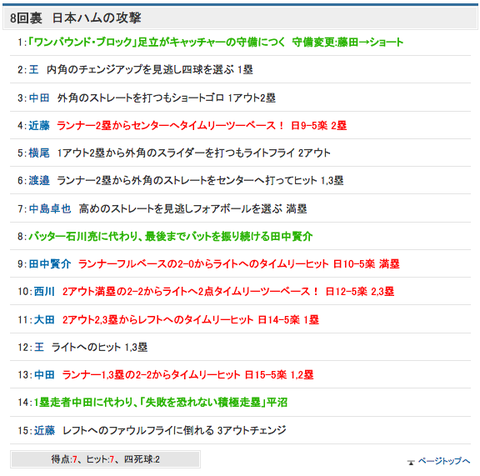Select text ライトへのヒット 1,3塁
Screen dimensions: 480x476
click(x=99, y=347)
